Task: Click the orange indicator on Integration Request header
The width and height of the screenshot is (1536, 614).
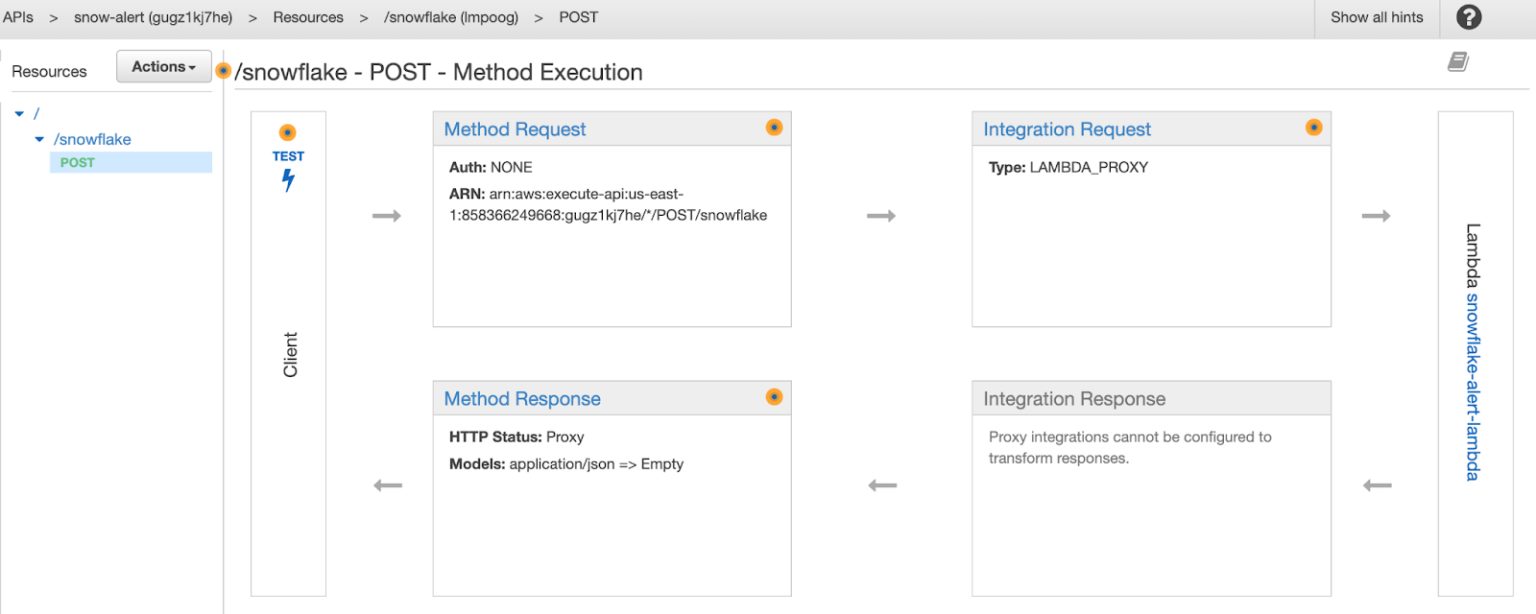Action: tap(1313, 127)
